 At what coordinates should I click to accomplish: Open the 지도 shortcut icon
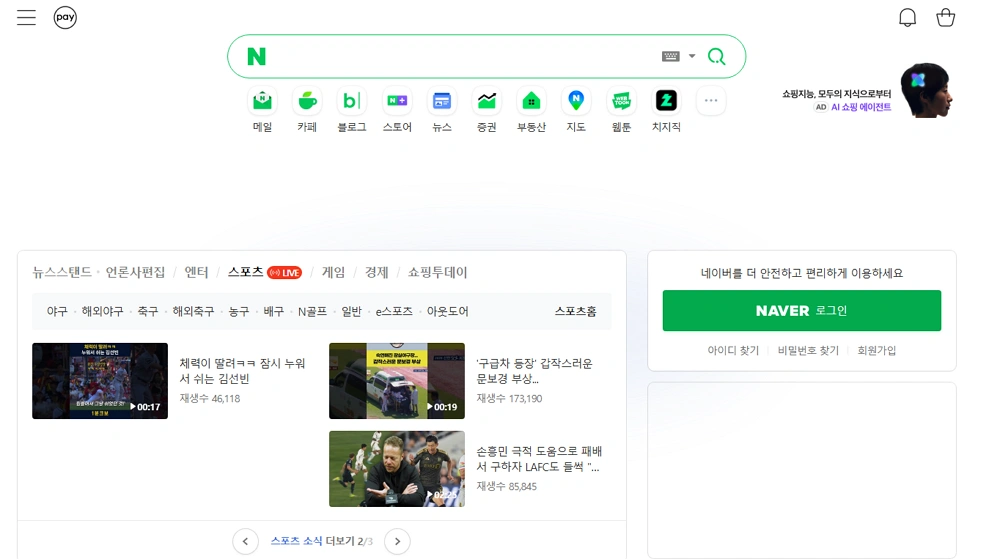pyautogui.click(x=576, y=101)
